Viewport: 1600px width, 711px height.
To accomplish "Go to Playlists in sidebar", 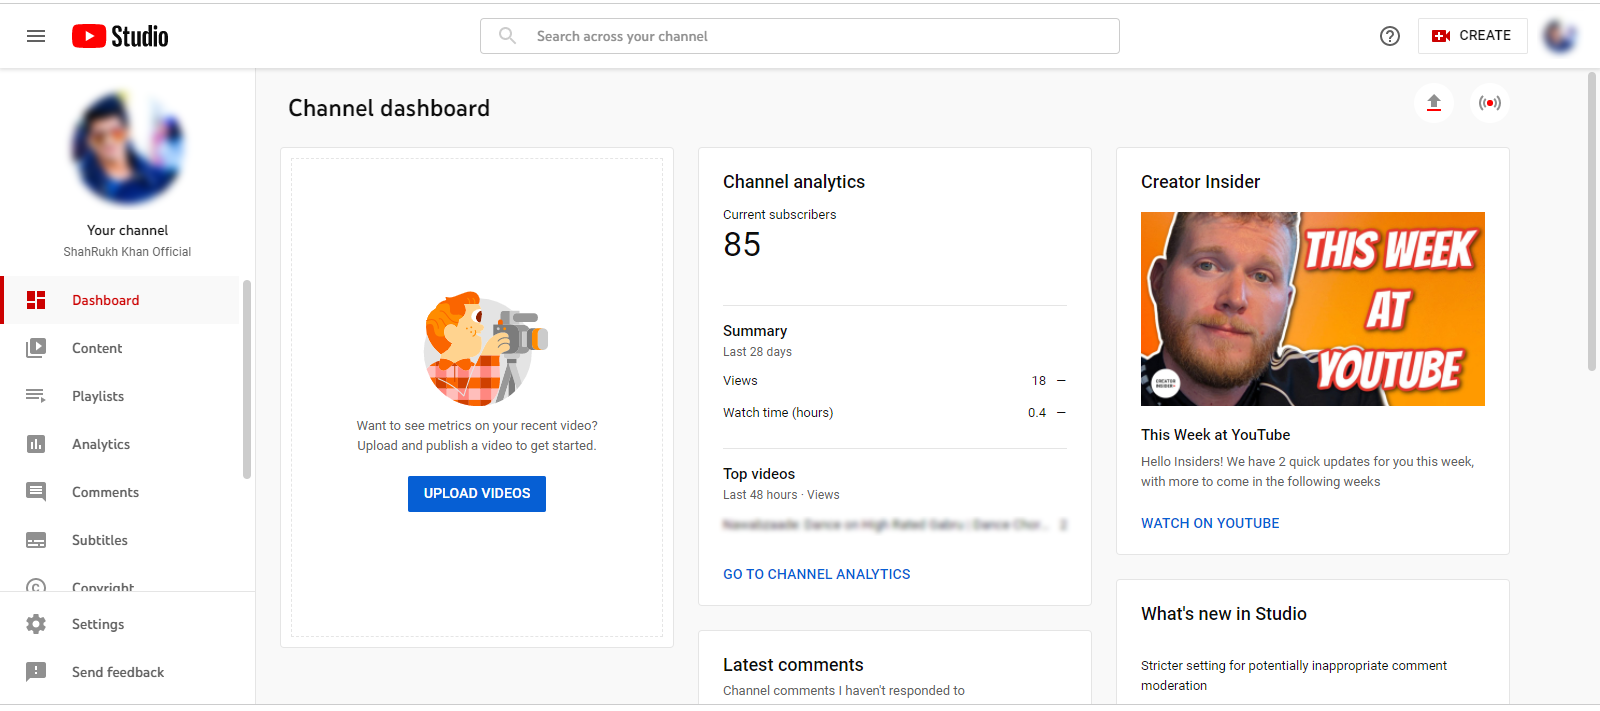I will click(x=98, y=396).
